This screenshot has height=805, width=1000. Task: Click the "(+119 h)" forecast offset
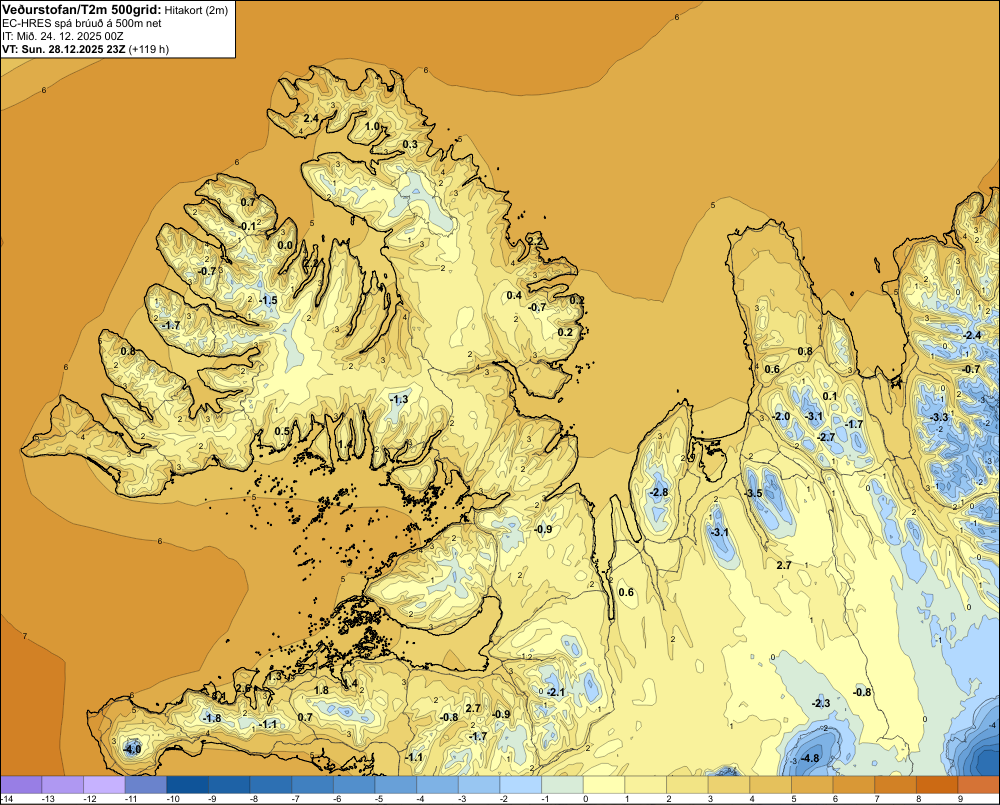[x=149, y=49]
